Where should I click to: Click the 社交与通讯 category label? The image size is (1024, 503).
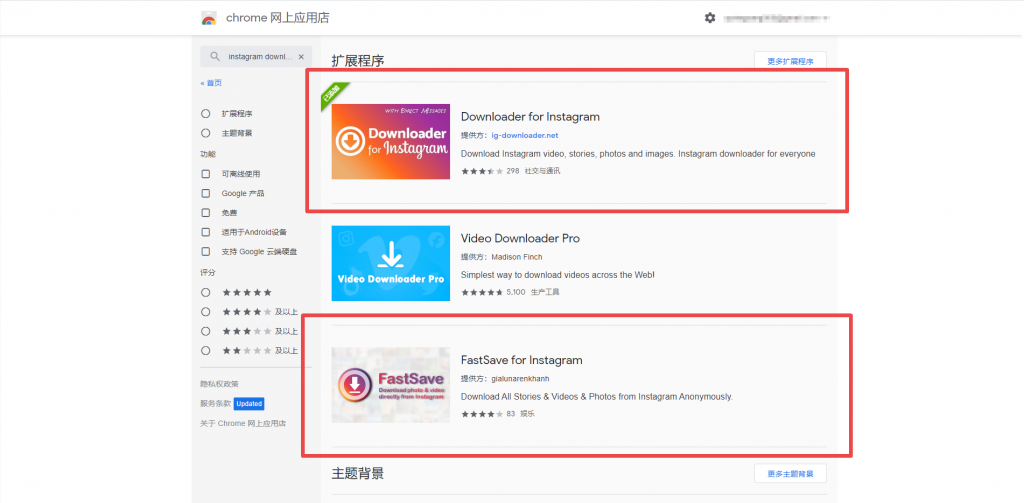click(x=542, y=171)
